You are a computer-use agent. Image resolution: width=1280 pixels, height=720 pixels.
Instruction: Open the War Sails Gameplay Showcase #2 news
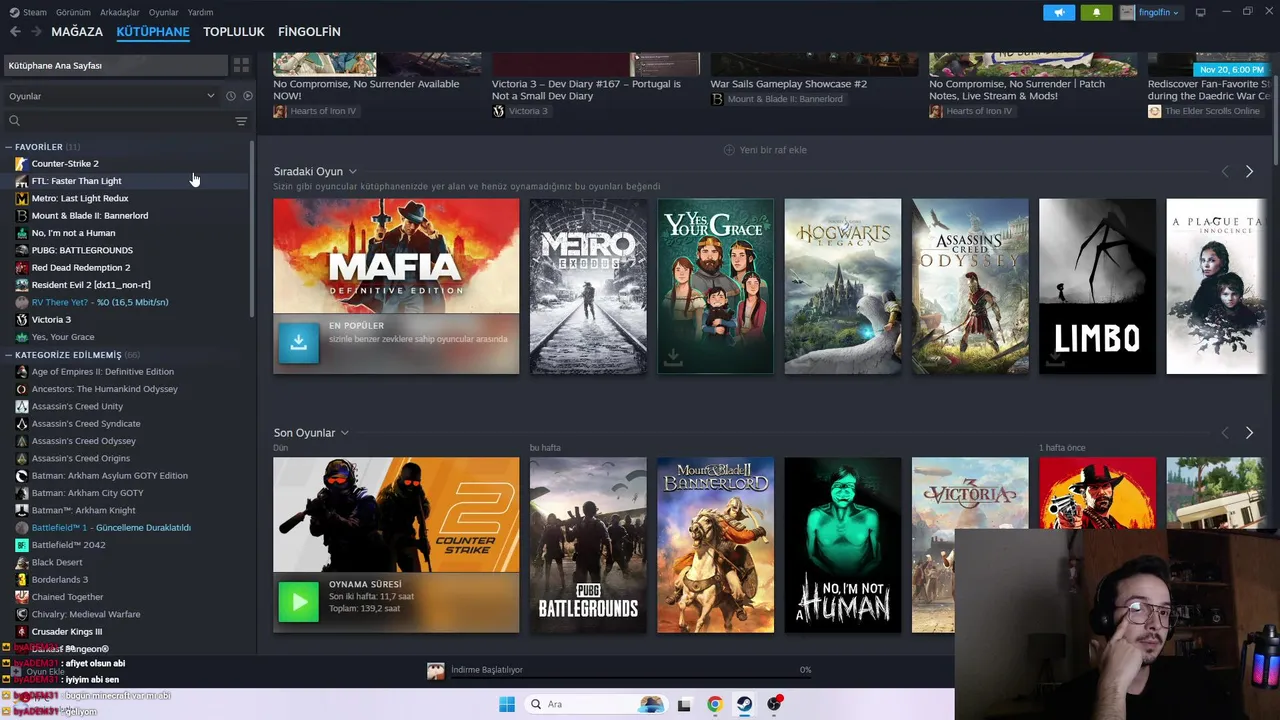[789, 84]
